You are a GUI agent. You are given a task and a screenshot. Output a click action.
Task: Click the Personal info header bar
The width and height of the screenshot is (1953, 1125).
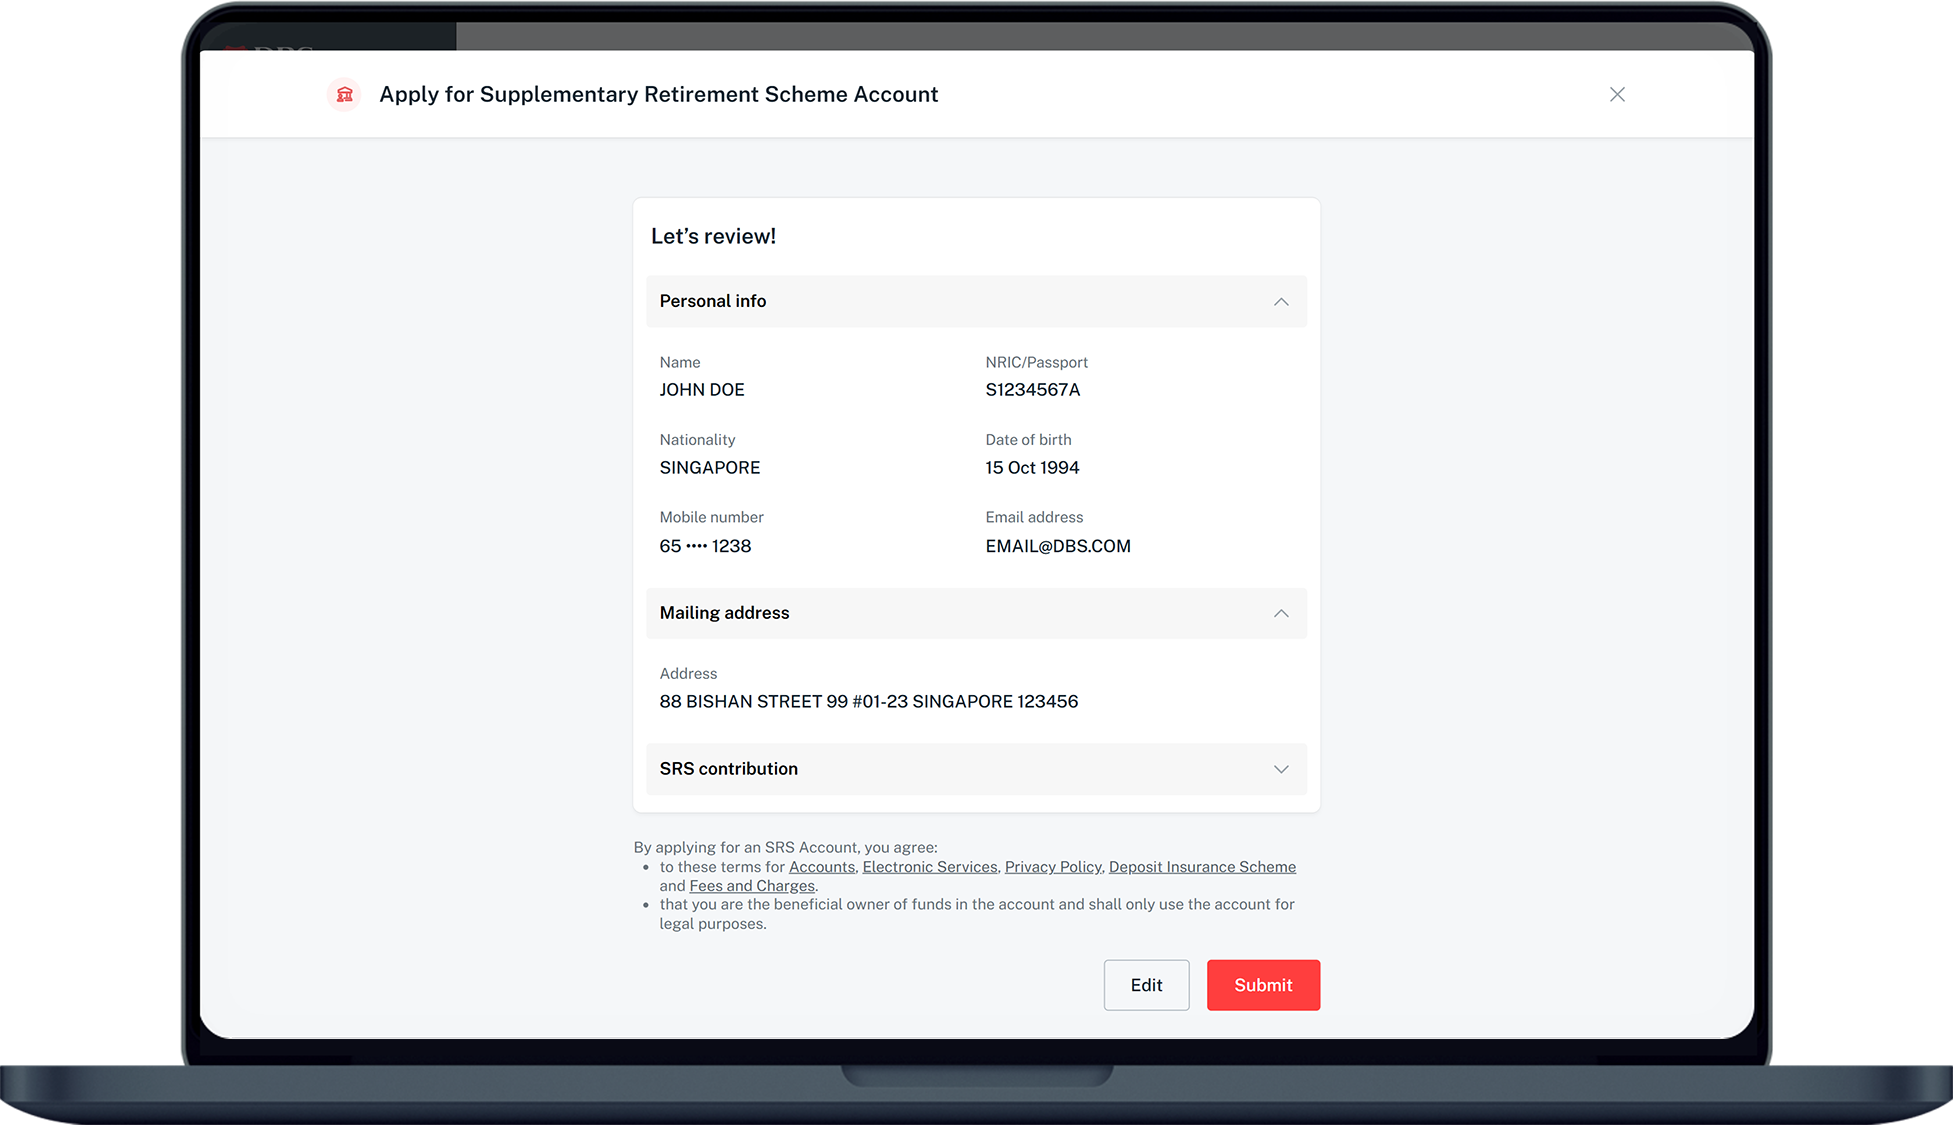(975, 301)
